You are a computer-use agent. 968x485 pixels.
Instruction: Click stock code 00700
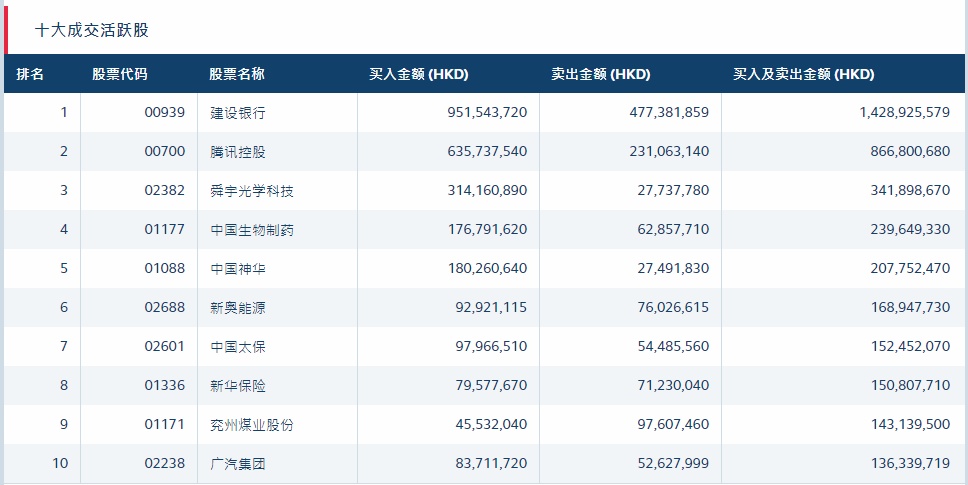point(165,152)
